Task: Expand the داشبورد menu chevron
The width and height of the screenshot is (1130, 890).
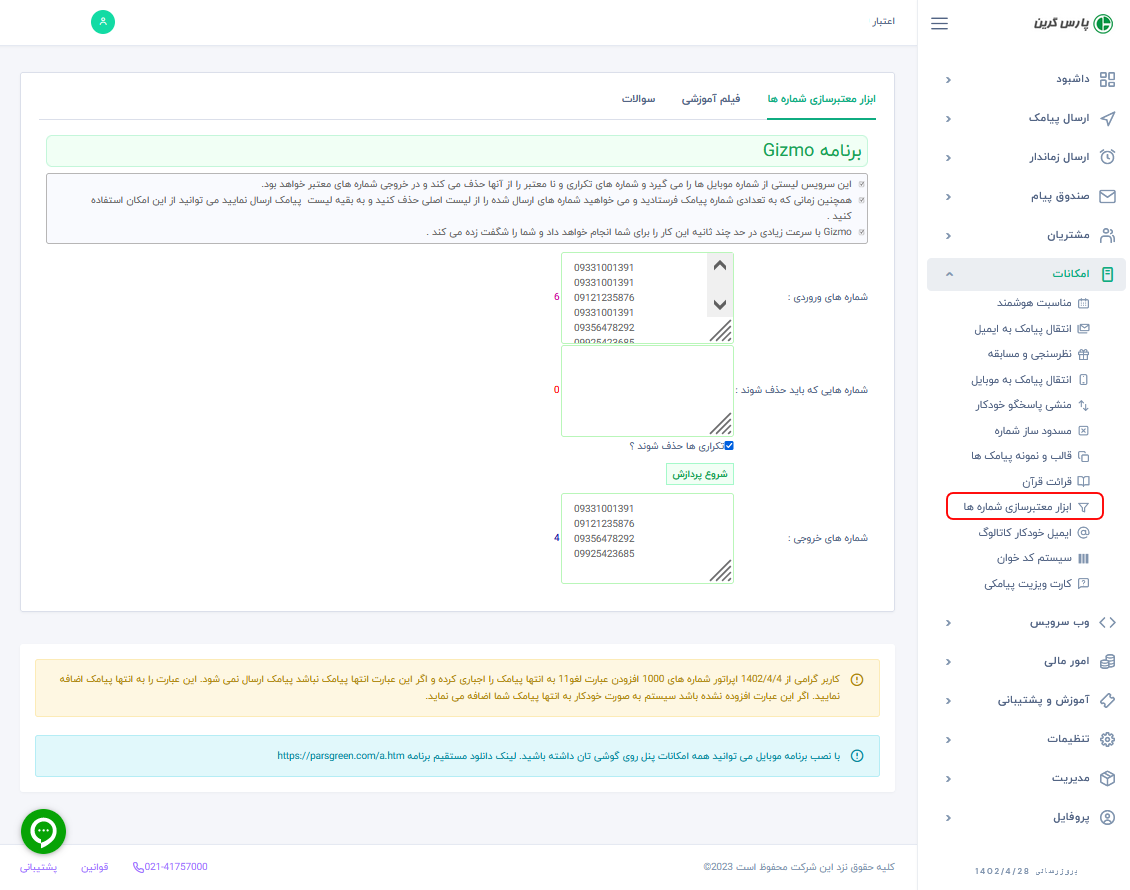Action: [x=948, y=79]
